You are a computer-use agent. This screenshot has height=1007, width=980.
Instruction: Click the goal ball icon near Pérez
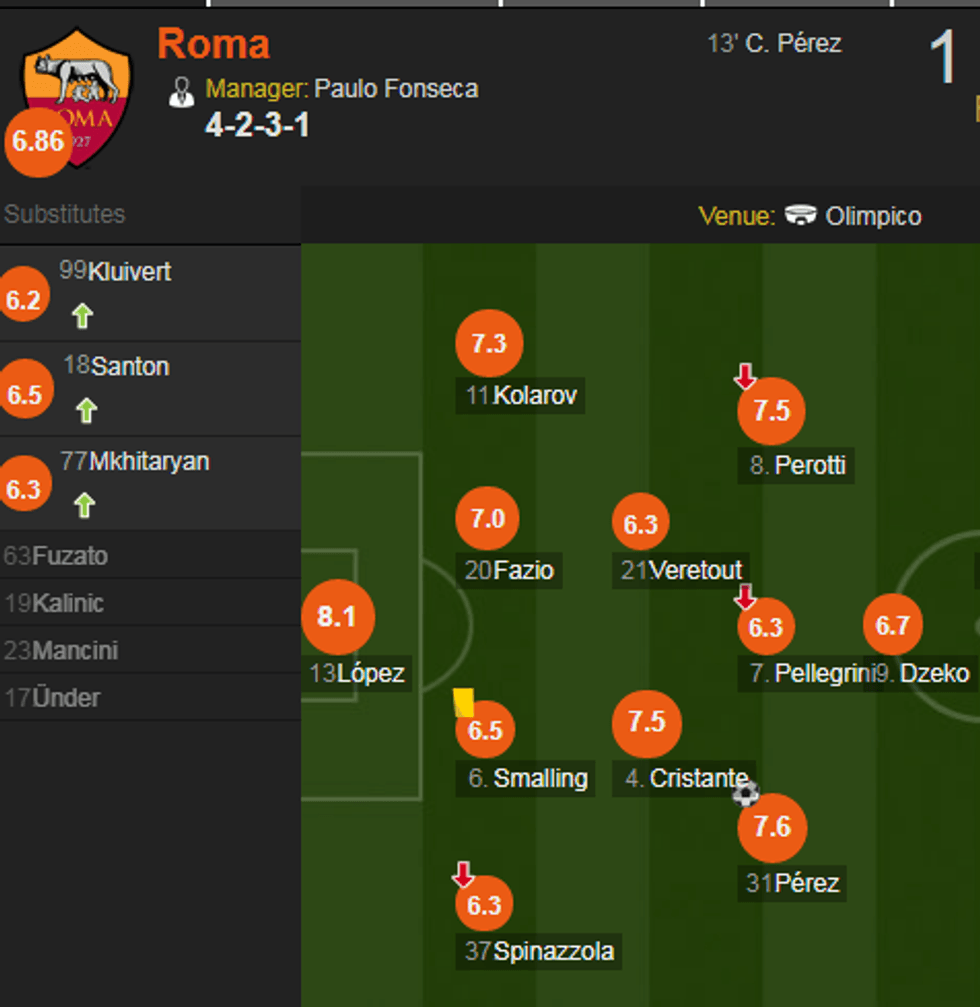(x=745, y=794)
